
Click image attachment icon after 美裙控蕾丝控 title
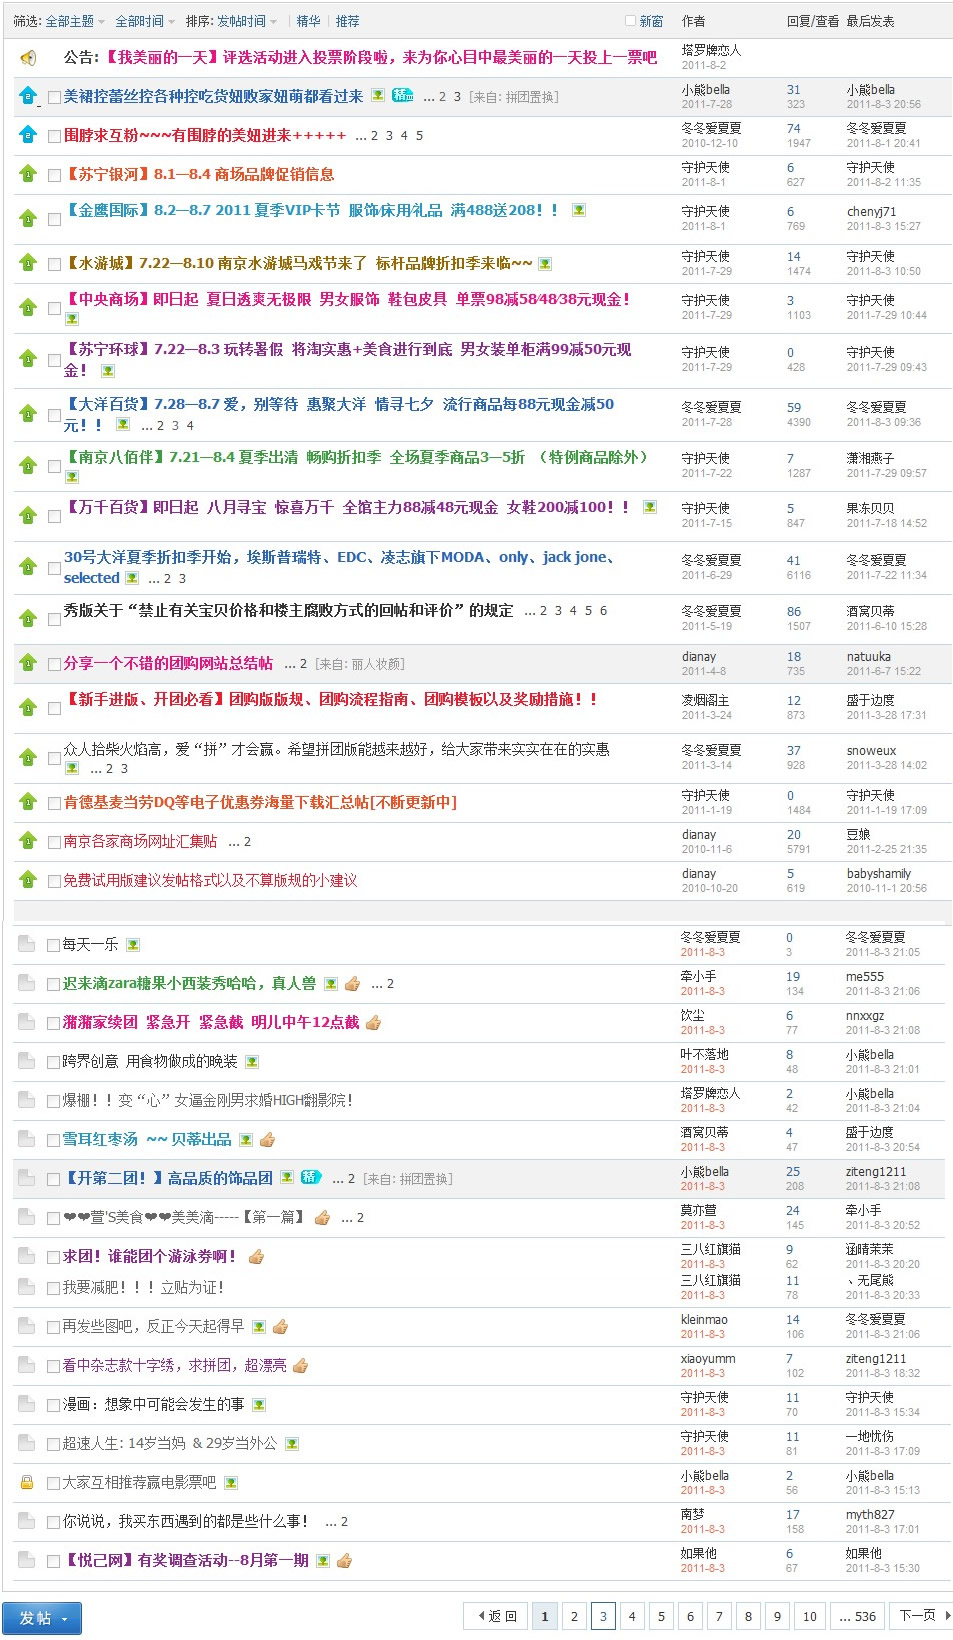(377, 95)
